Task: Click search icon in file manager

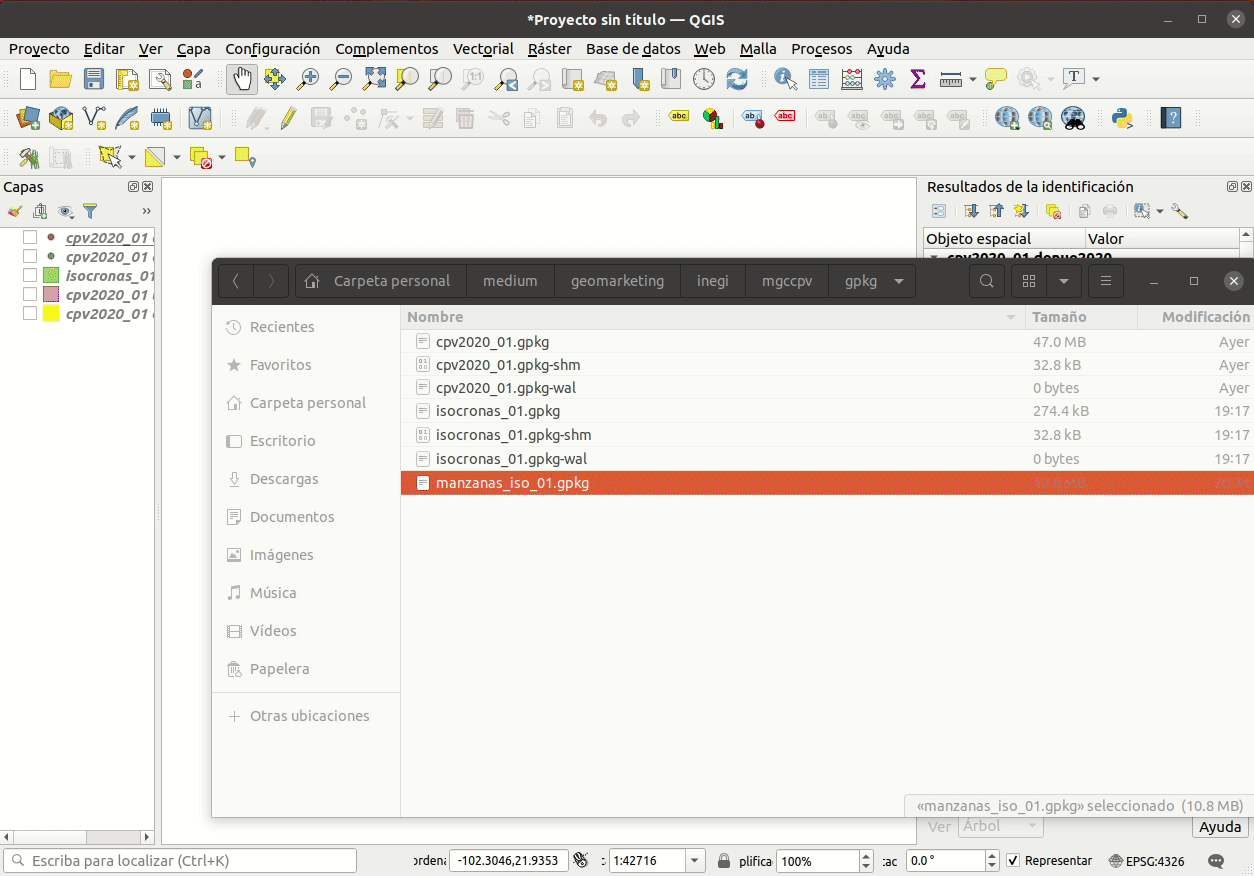Action: (987, 281)
